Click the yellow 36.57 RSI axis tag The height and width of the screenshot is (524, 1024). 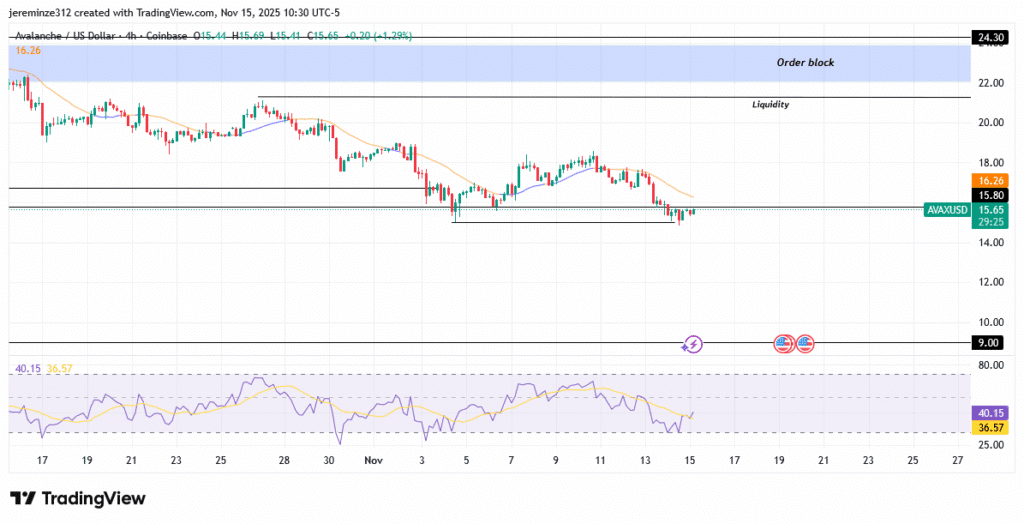[x=989, y=427]
